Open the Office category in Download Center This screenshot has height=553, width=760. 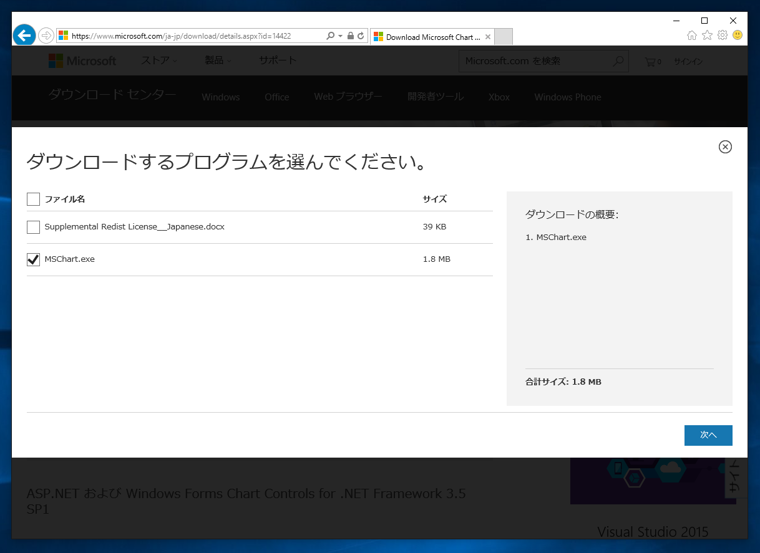pos(277,97)
